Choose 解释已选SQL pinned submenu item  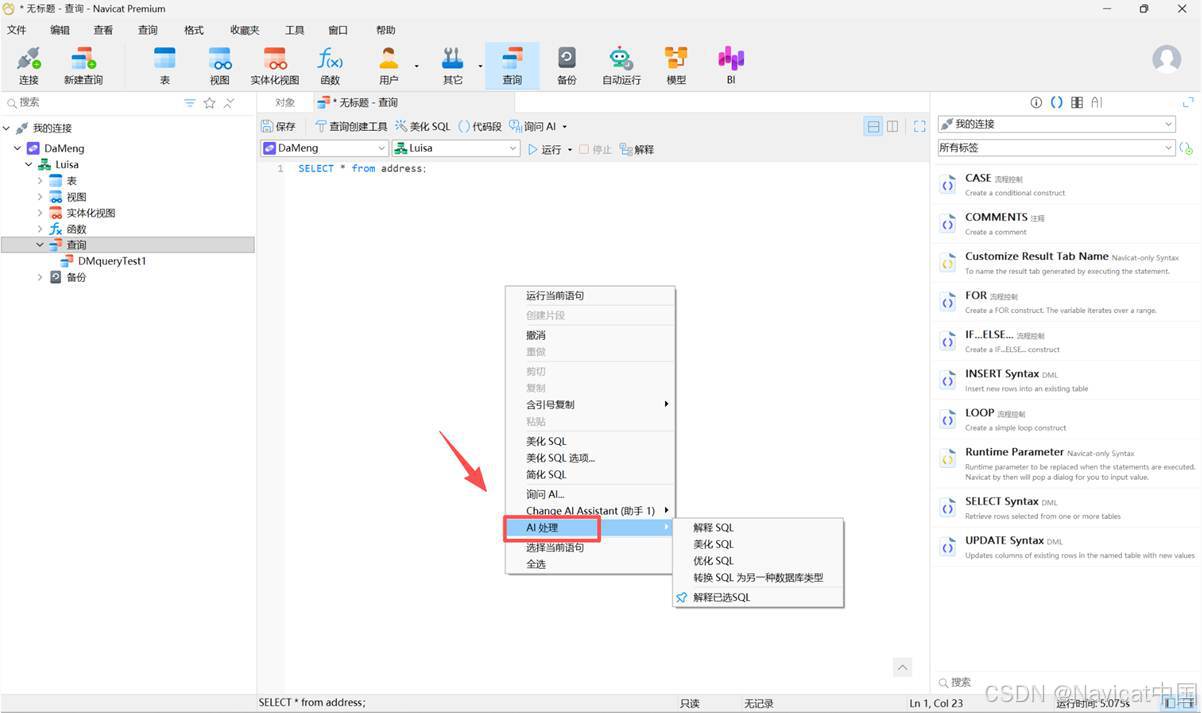click(758, 598)
